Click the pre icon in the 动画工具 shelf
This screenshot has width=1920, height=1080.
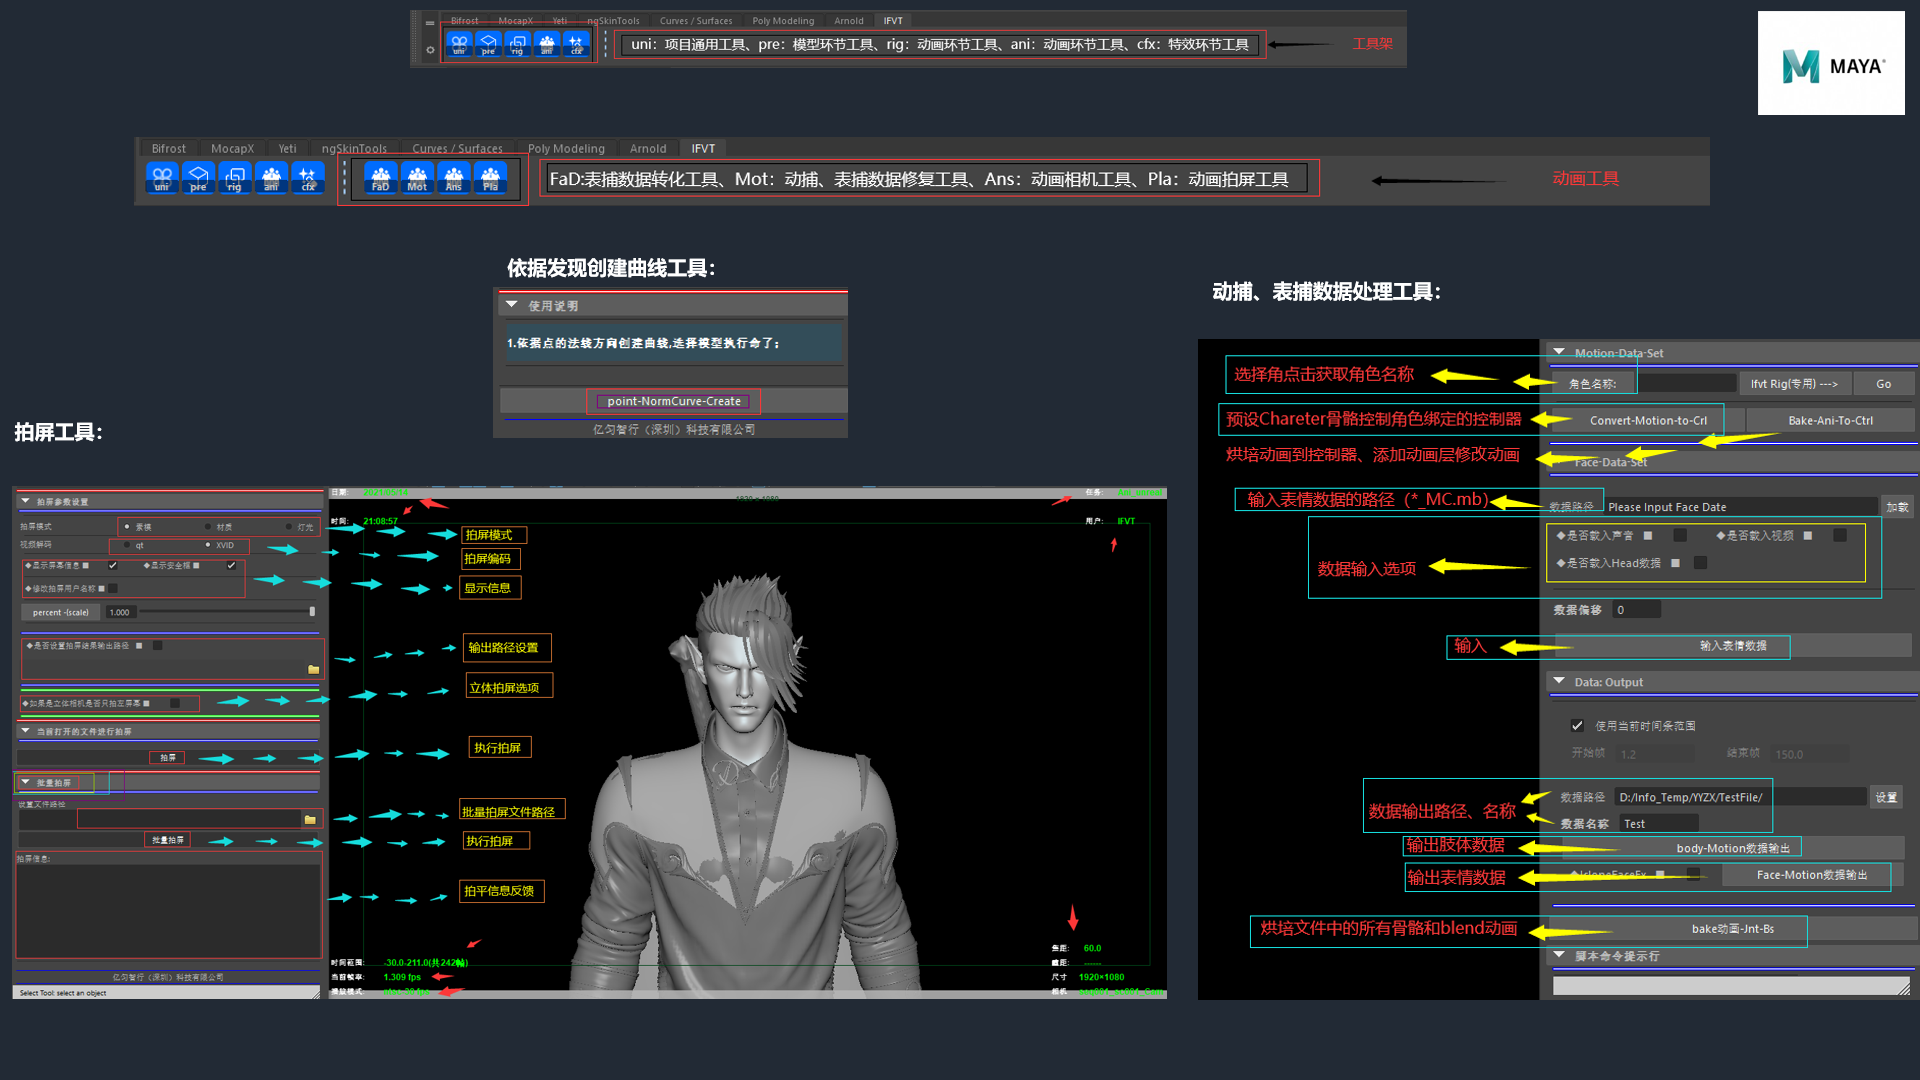click(x=198, y=178)
